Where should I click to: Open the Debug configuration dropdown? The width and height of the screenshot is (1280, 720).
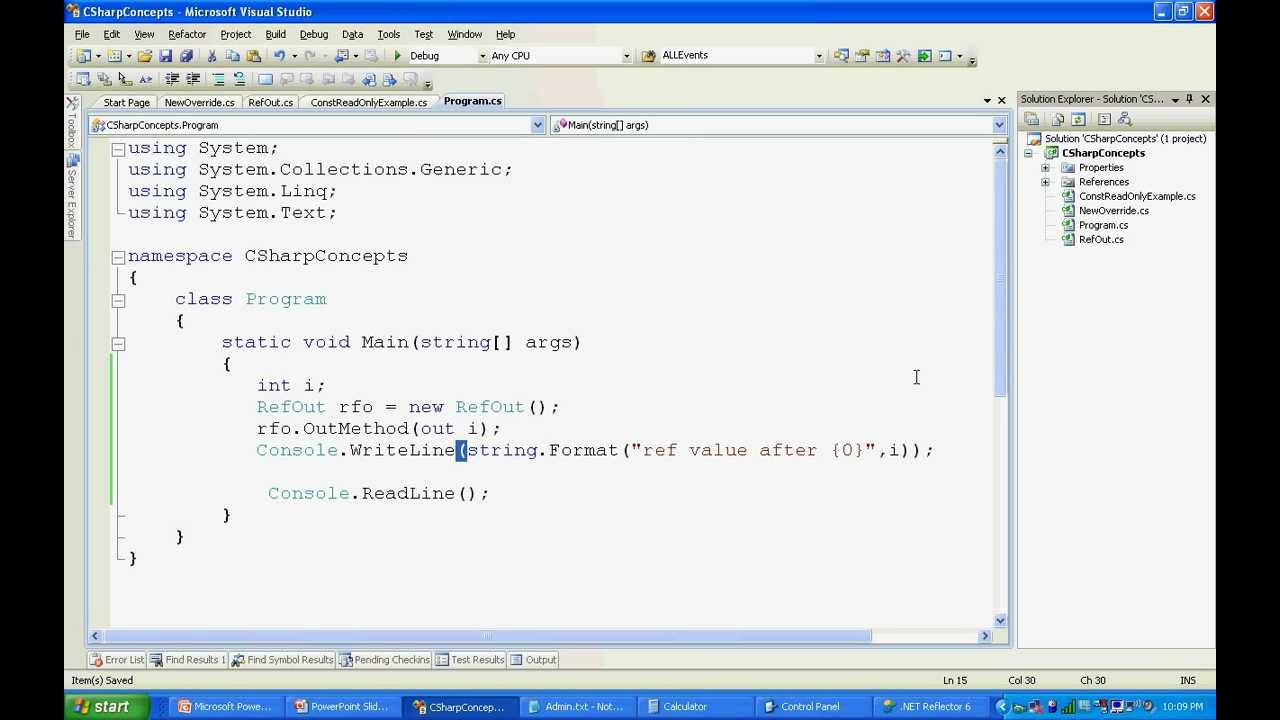(x=482, y=56)
